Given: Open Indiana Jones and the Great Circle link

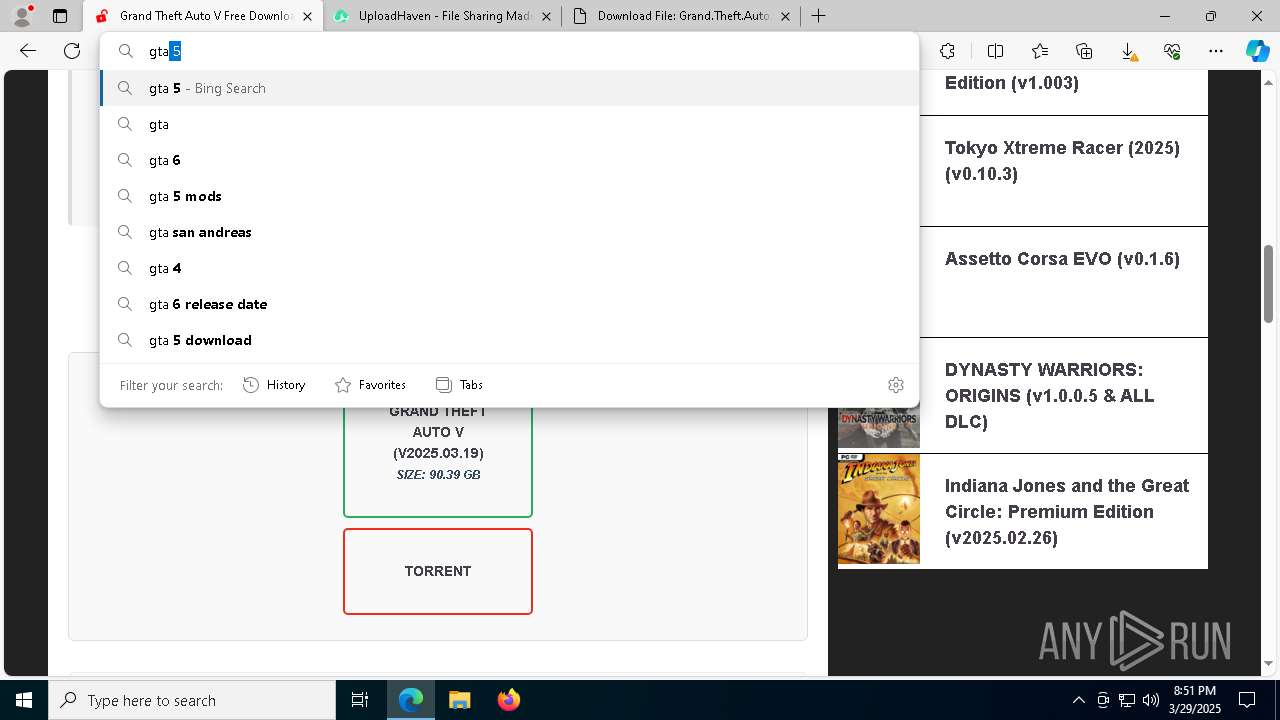Looking at the screenshot, I should (1067, 512).
